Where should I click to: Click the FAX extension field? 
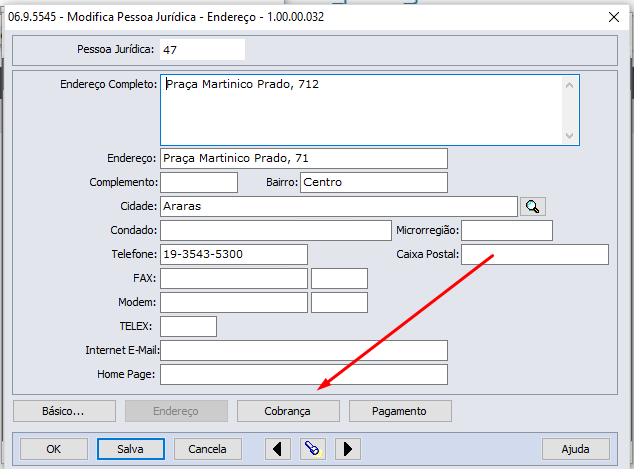coord(339,279)
